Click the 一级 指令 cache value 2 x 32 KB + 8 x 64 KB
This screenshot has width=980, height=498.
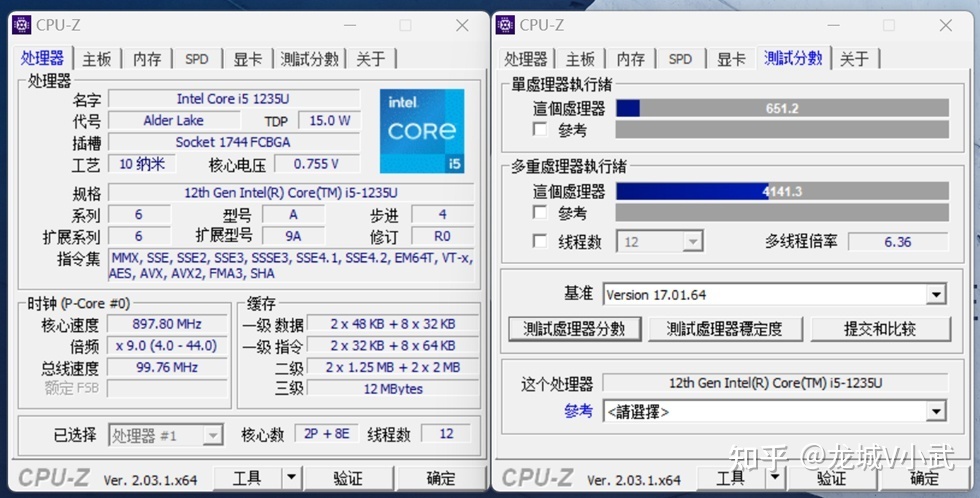[x=393, y=346]
